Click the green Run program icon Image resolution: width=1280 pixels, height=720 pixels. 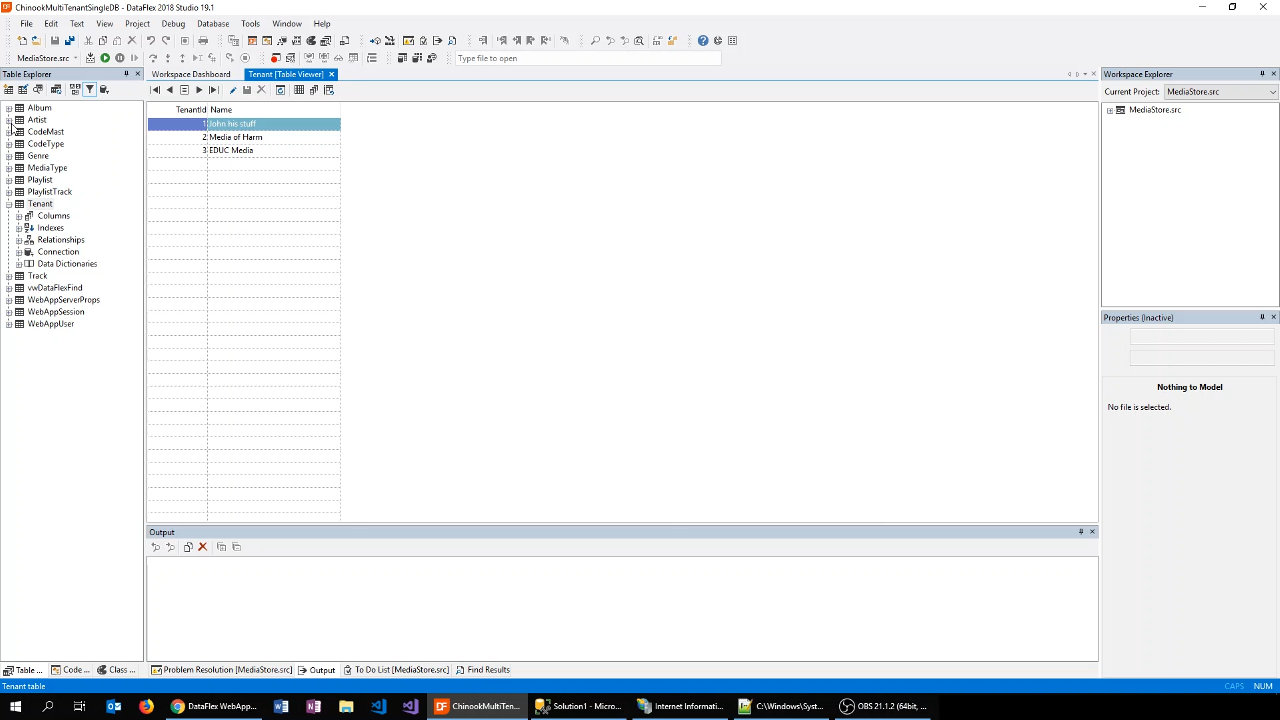105,58
